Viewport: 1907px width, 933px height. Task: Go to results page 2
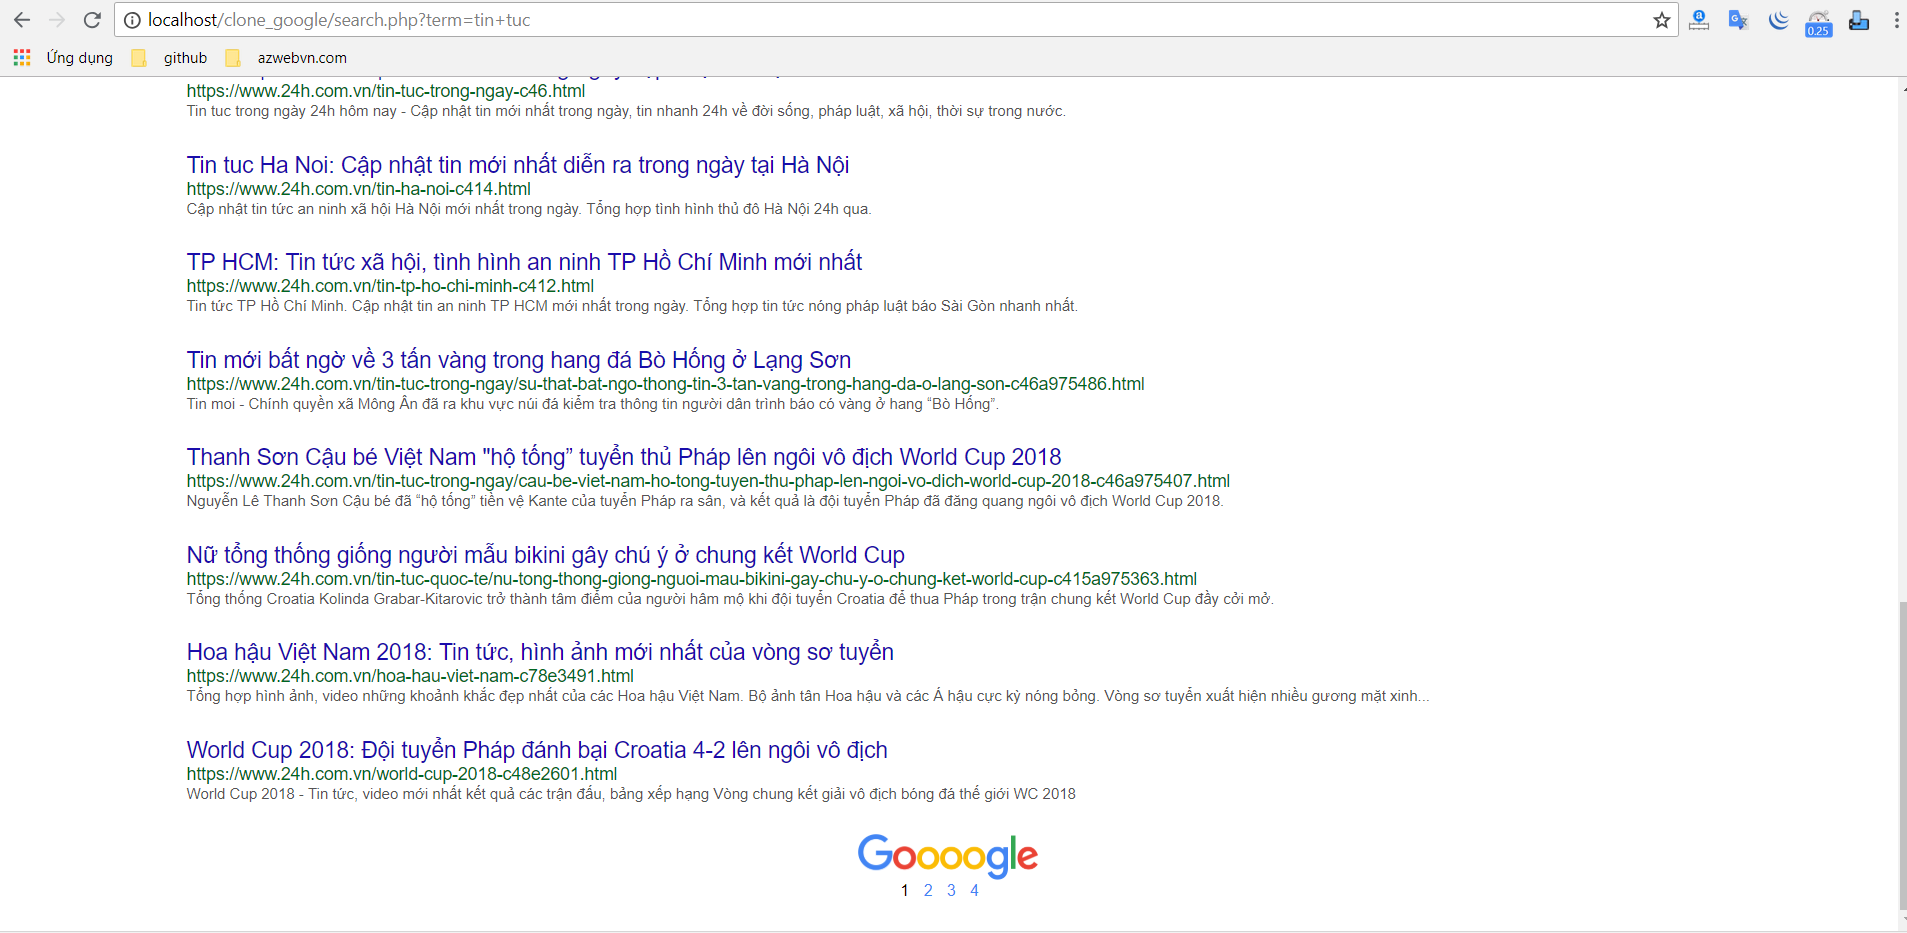pos(928,890)
